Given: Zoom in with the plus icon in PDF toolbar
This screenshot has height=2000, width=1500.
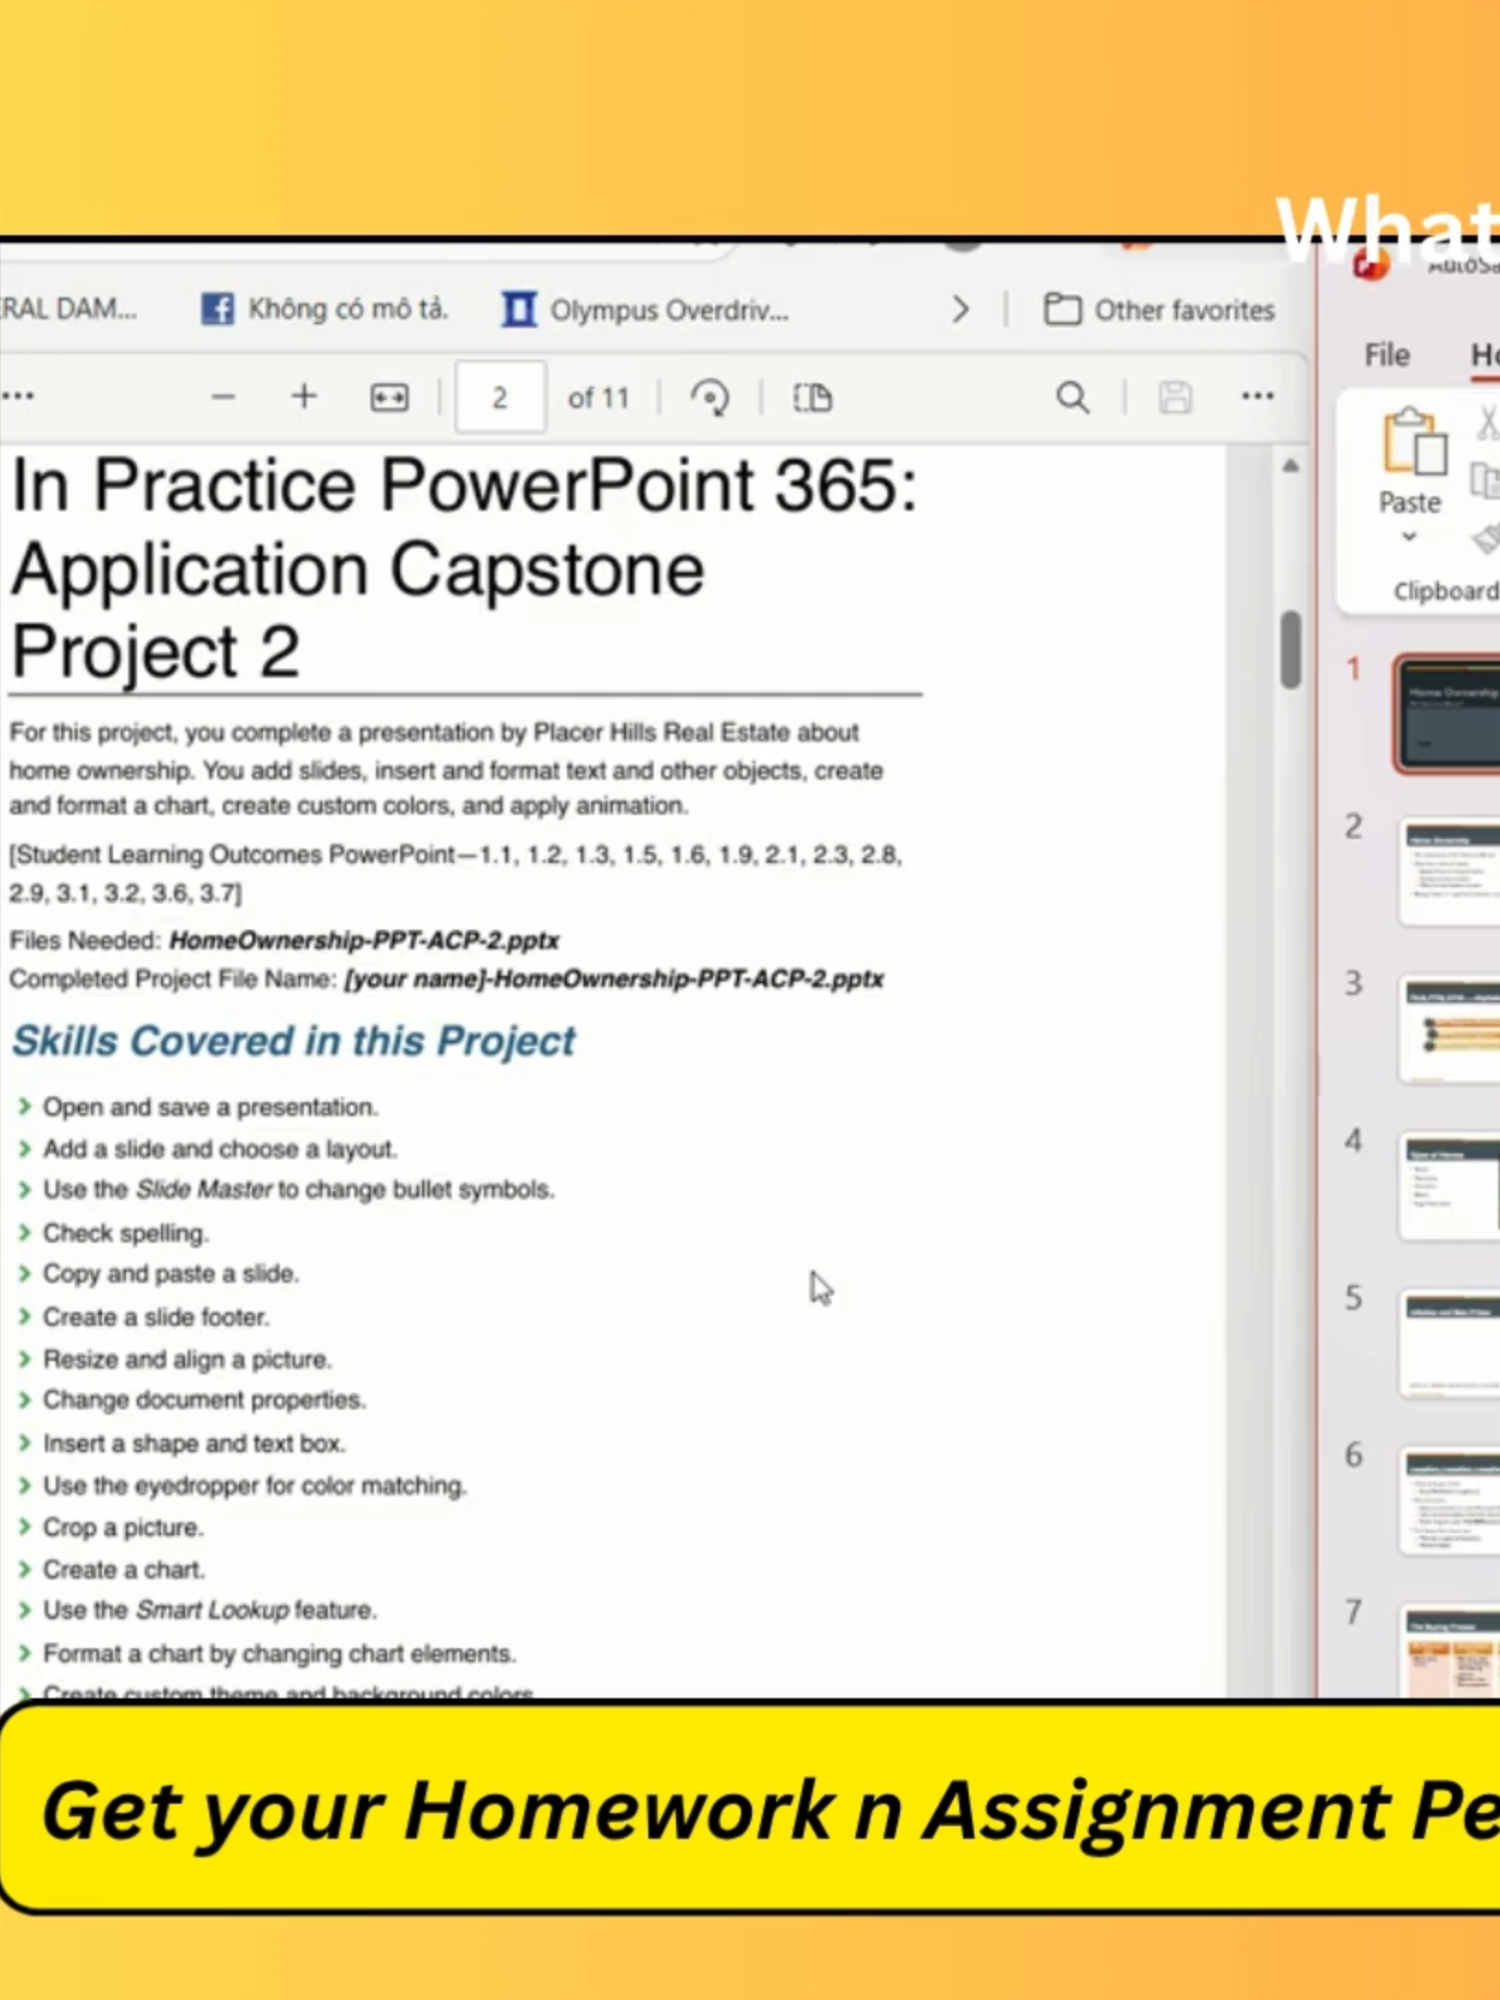Looking at the screenshot, I should coord(304,397).
